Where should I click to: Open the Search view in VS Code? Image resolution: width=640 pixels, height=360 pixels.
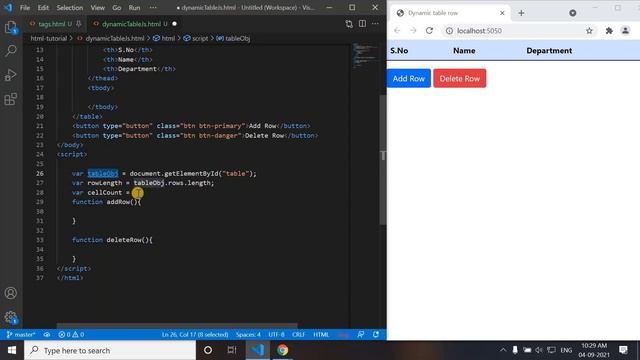(x=11, y=51)
